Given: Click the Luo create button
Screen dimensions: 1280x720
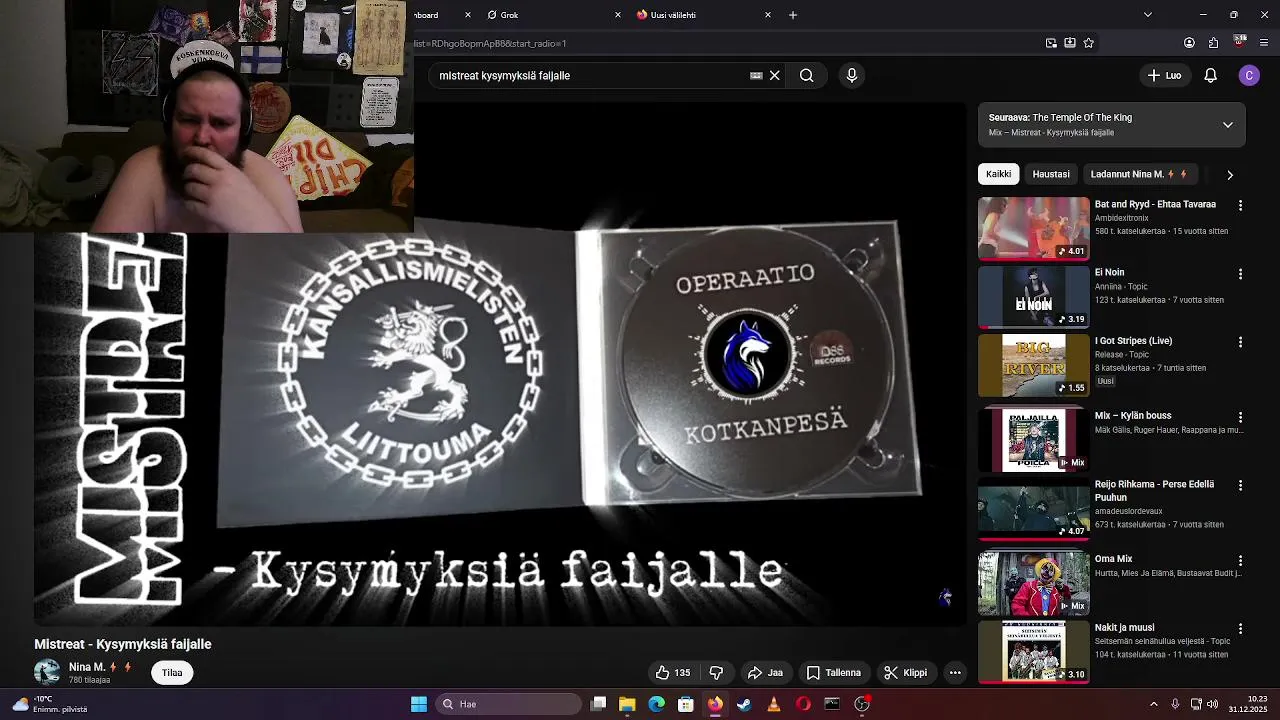Looking at the screenshot, I should click(x=1165, y=75).
